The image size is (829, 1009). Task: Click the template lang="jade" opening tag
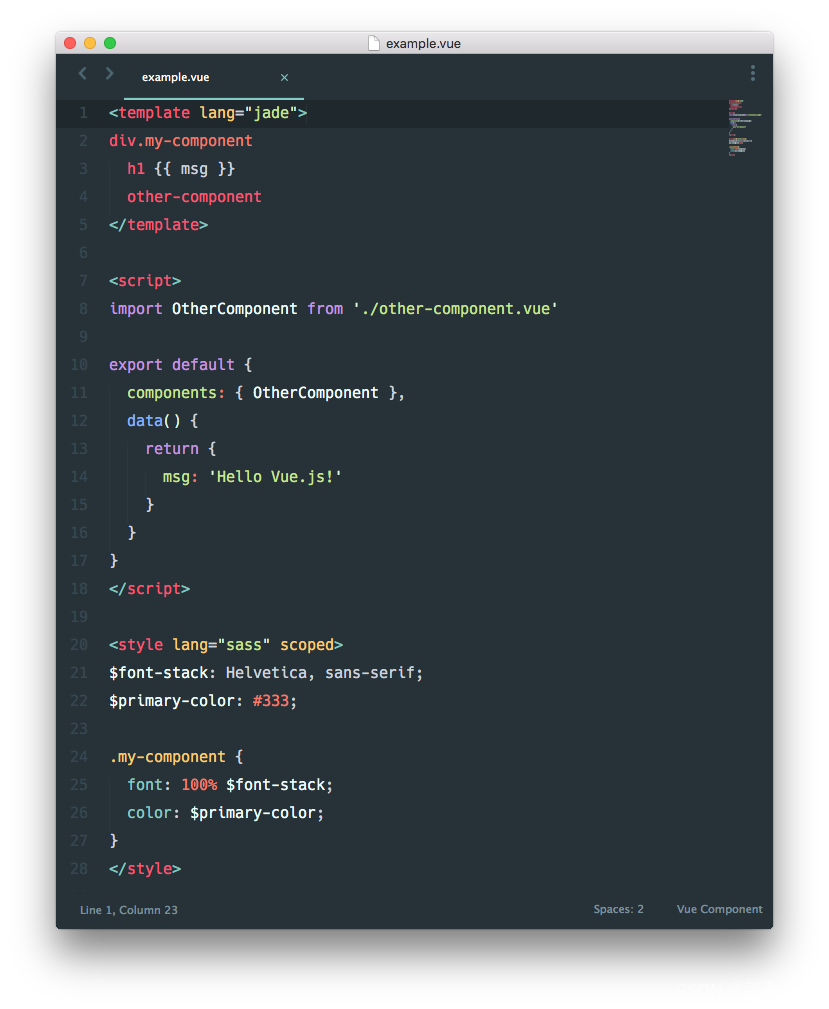coord(208,113)
